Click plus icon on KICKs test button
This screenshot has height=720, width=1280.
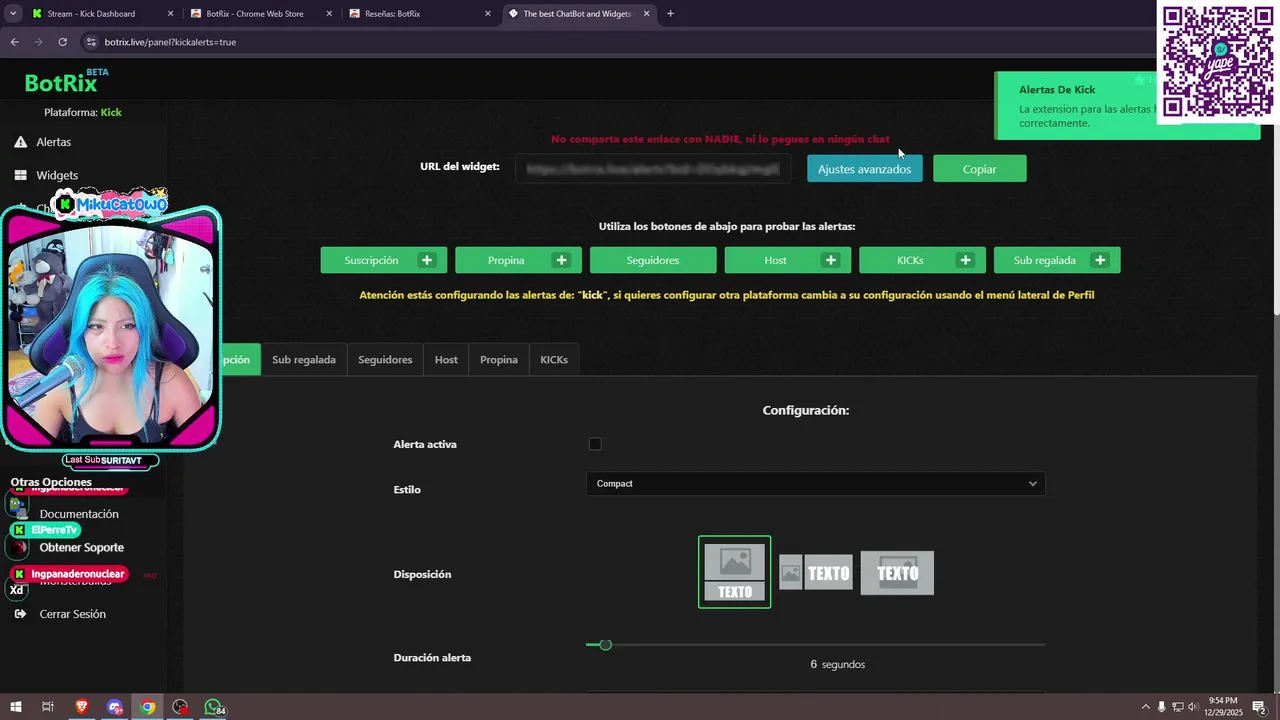966,260
